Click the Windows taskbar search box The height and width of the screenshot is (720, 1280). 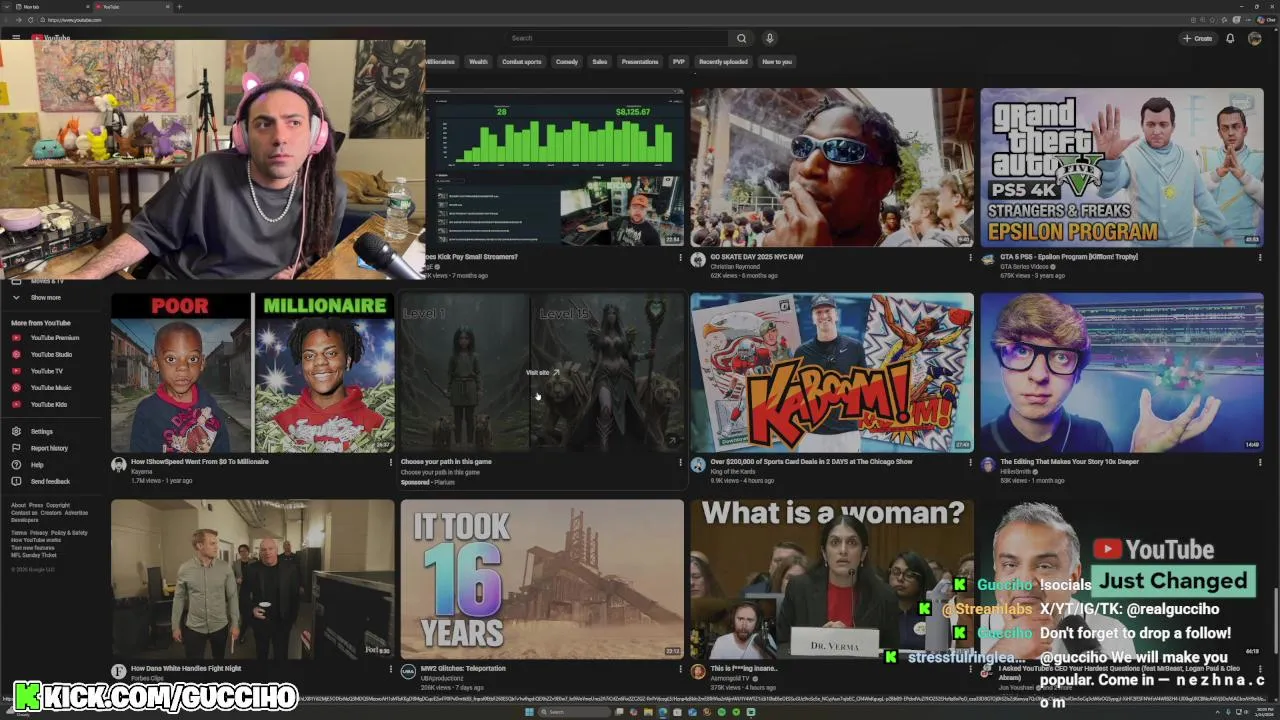click(573, 712)
